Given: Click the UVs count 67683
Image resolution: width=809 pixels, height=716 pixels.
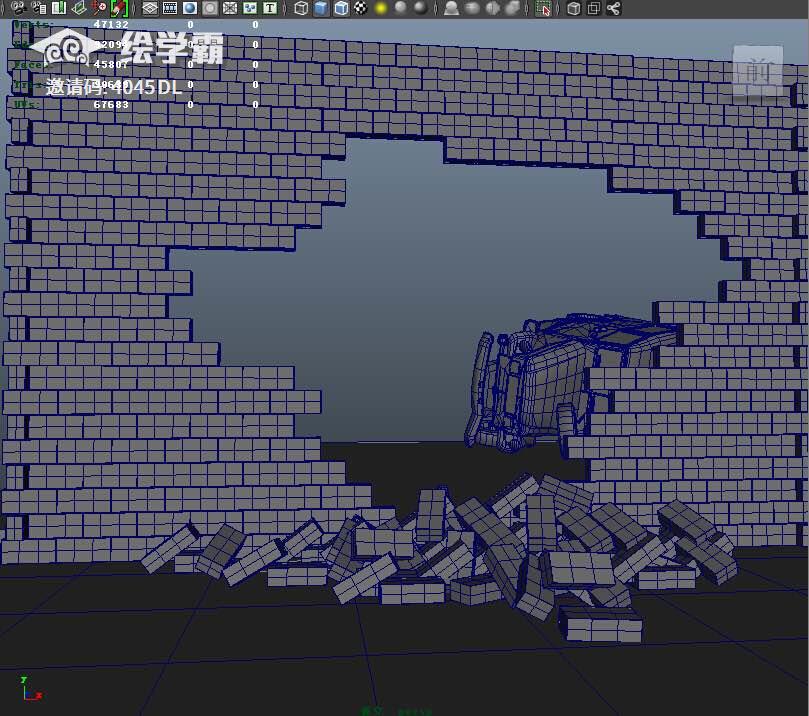Looking at the screenshot, I should pyautogui.click(x=111, y=105).
